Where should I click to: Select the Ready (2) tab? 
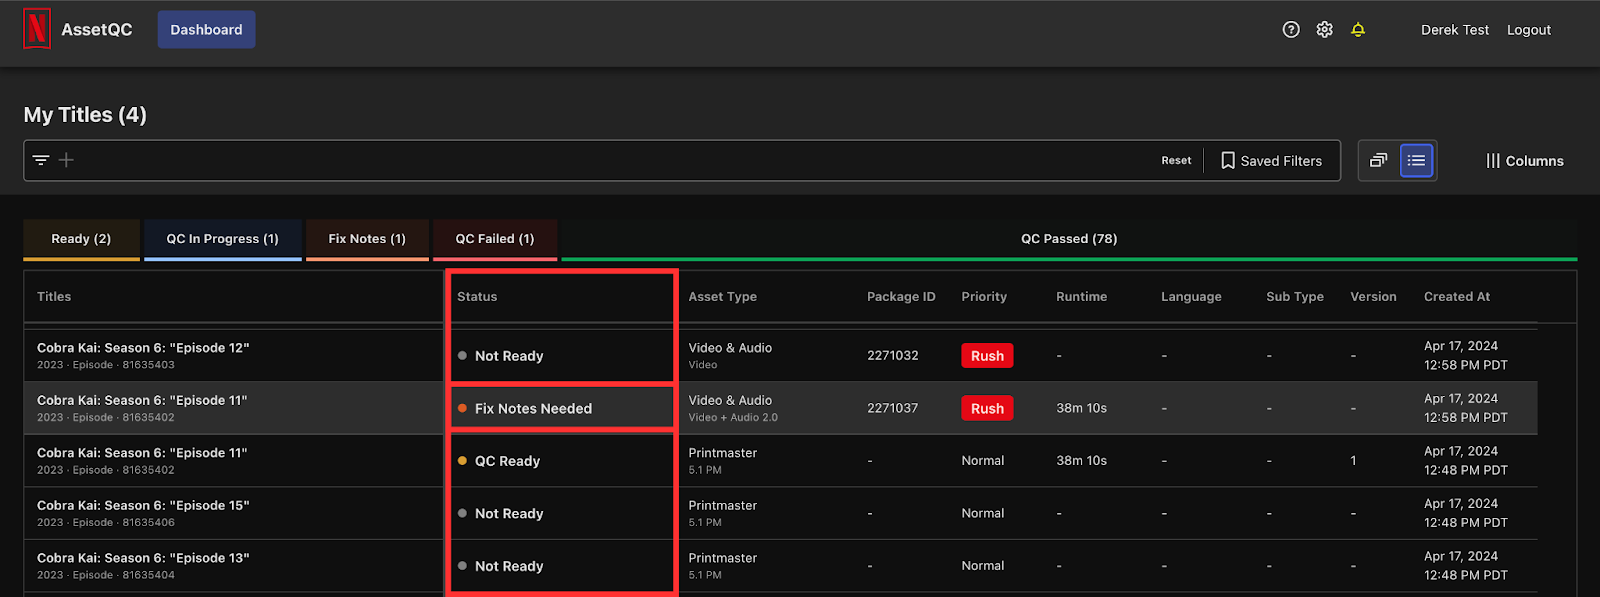82,239
